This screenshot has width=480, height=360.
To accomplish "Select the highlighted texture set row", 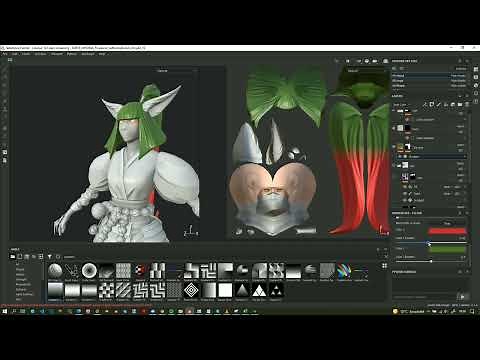I will [429, 76].
